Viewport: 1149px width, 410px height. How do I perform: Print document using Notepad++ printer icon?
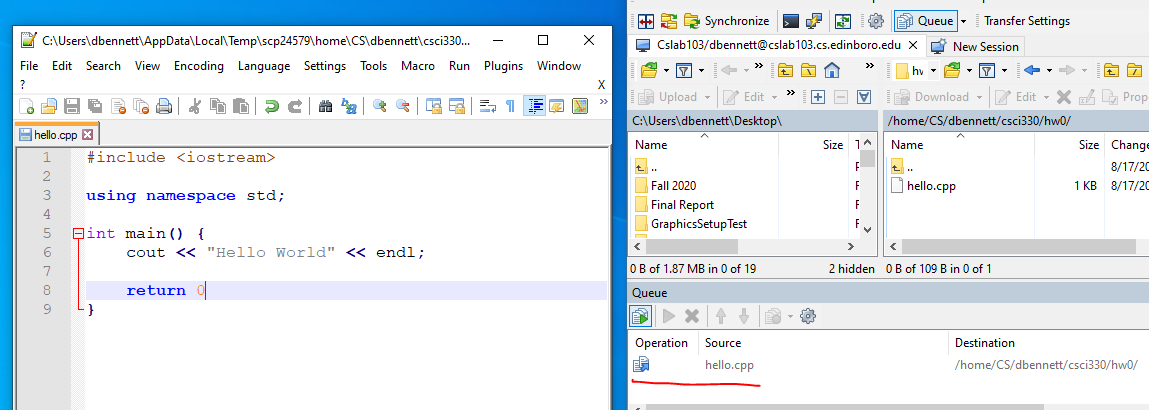[164, 106]
